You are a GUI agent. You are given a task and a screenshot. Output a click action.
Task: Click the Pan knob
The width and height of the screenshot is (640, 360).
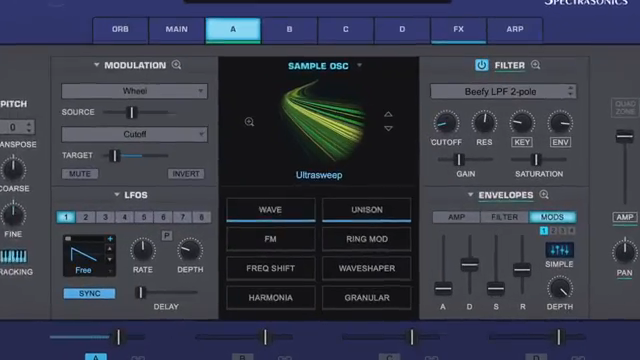point(624,251)
